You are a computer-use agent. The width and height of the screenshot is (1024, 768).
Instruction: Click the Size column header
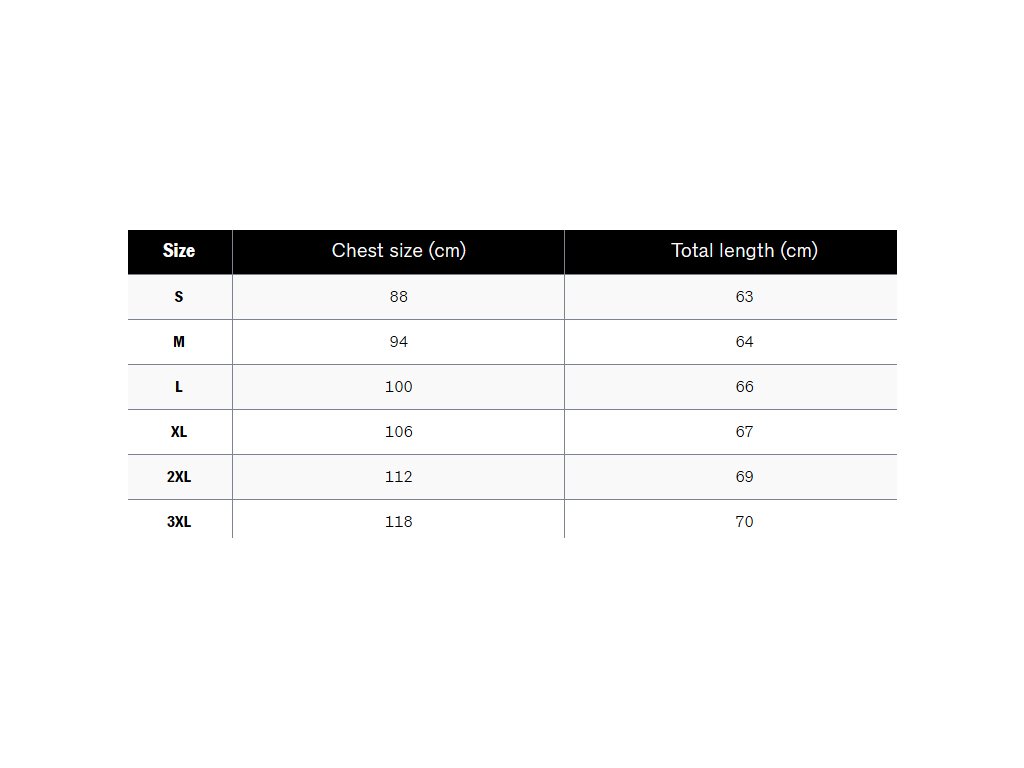(179, 251)
